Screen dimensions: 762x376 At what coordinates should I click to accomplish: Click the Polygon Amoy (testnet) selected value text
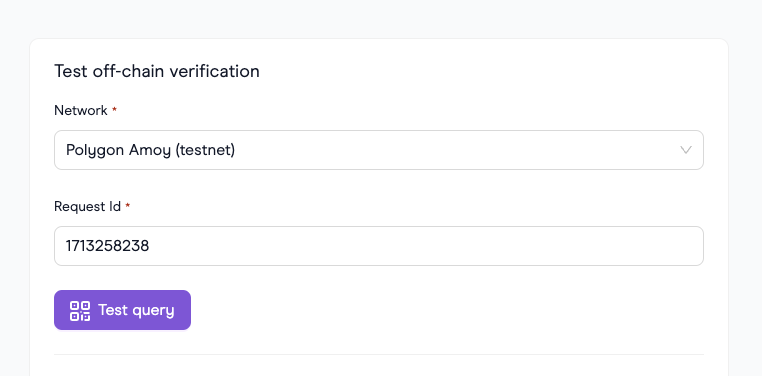[x=150, y=150]
